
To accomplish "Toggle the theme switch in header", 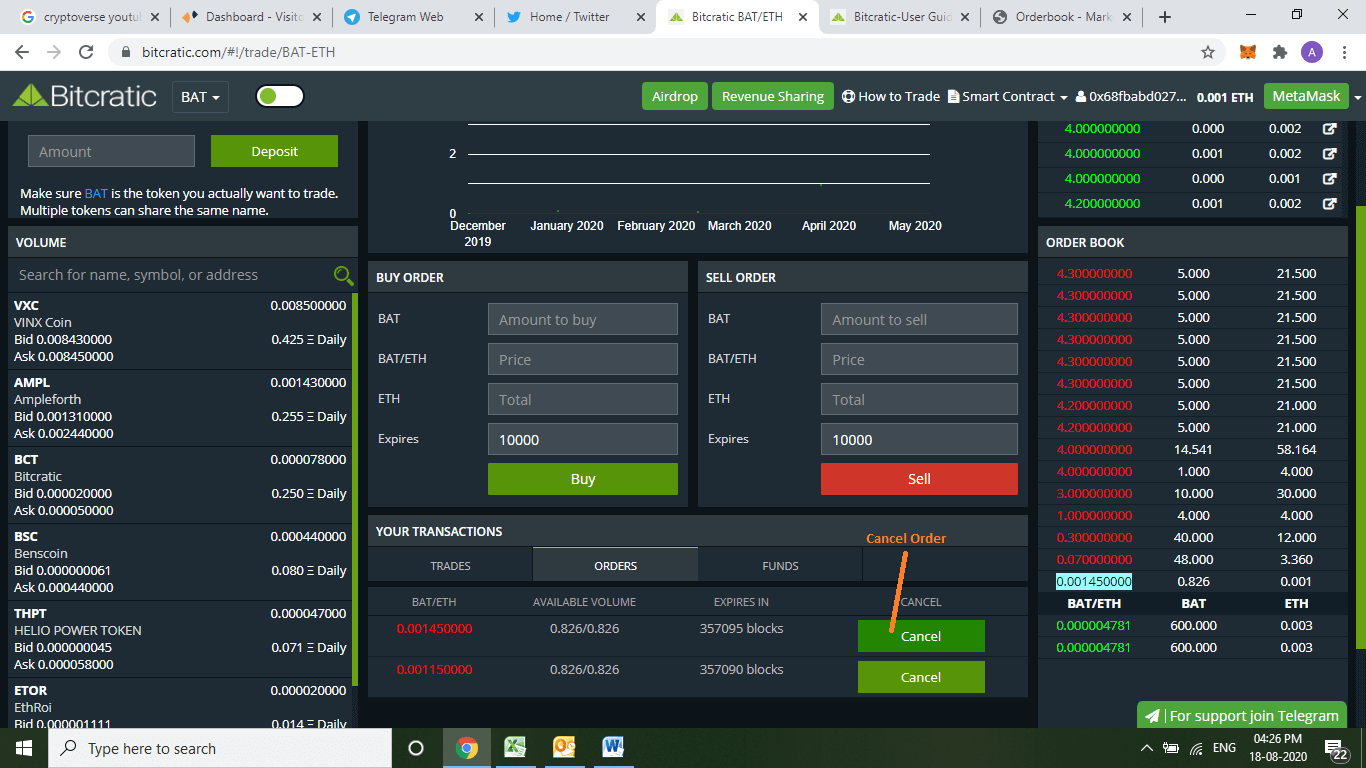I will click(x=280, y=96).
